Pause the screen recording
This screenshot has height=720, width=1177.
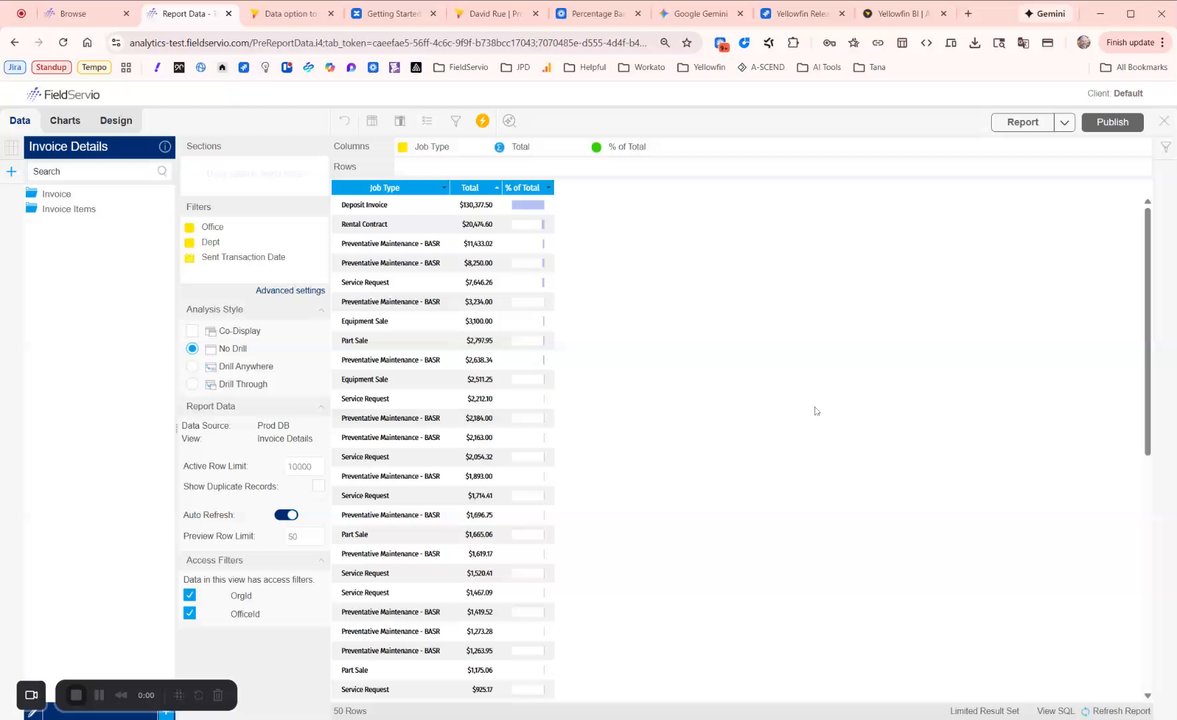(99, 695)
